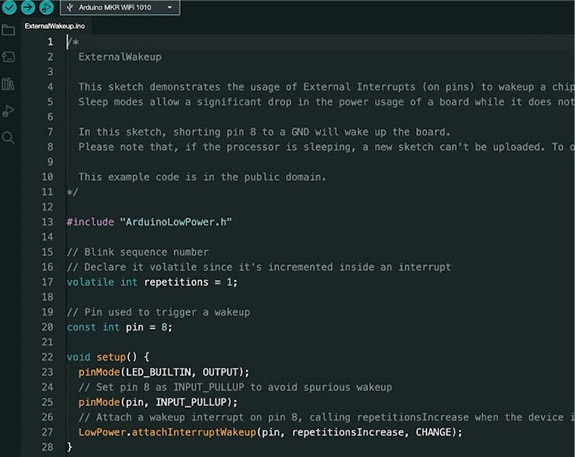Screen dimensions: 575x457
Task: Click the Verify sketch checkmark button
Action: coord(9,7)
